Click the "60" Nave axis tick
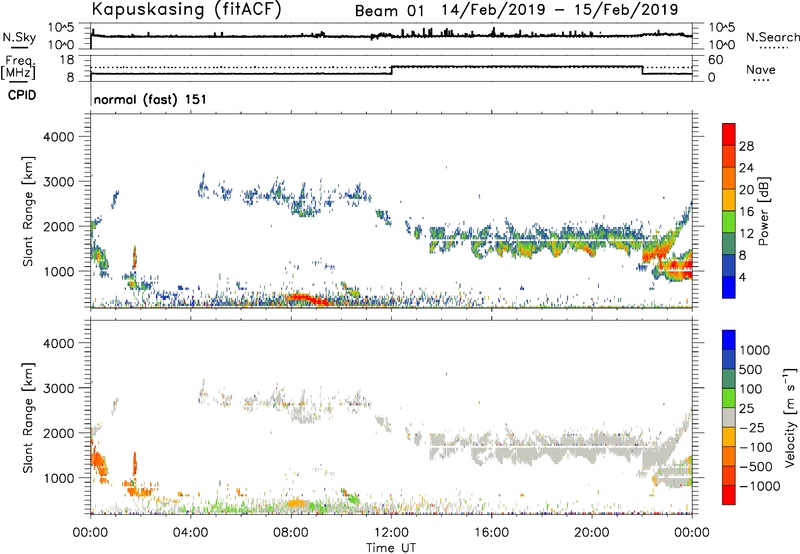The image size is (800, 554). tap(716, 60)
